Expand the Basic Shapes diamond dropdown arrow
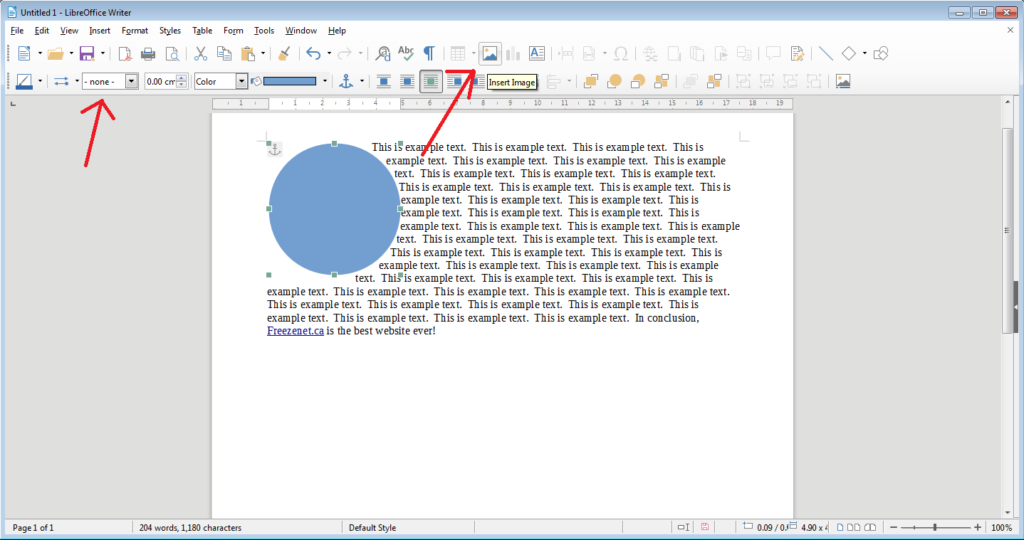Image resolution: width=1024 pixels, height=540 pixels. pos(864,54)
